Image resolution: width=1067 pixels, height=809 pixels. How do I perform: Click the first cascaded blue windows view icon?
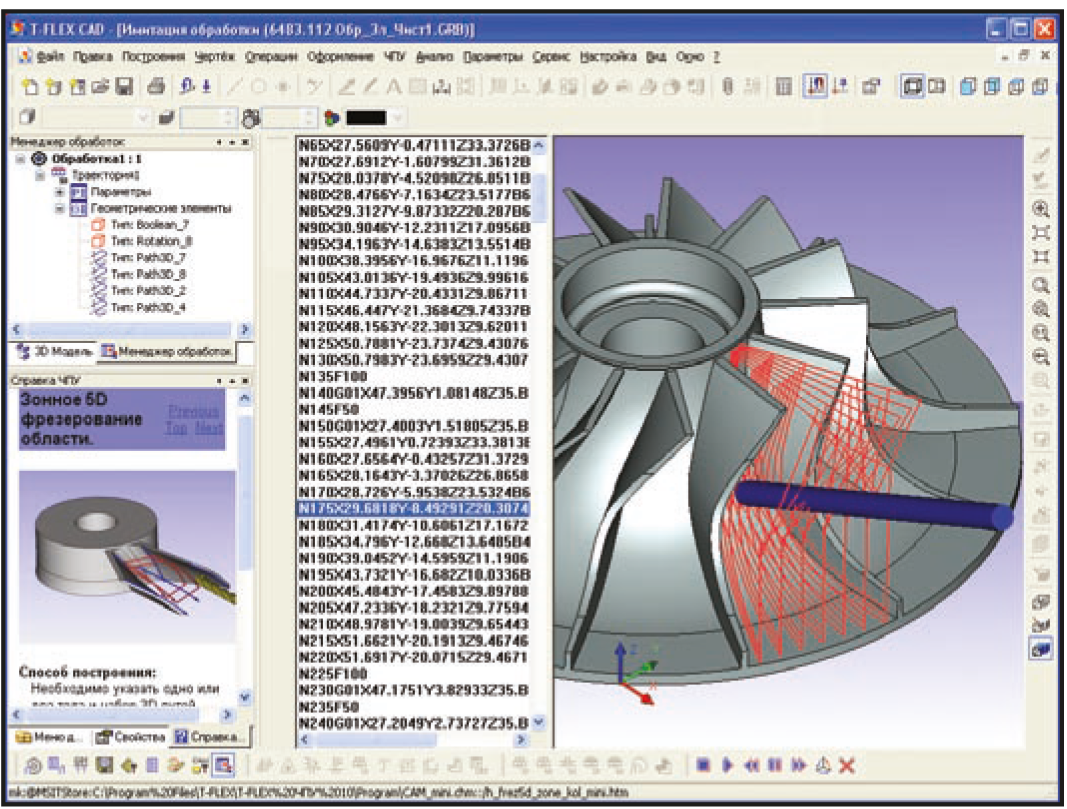coord(968,86)
